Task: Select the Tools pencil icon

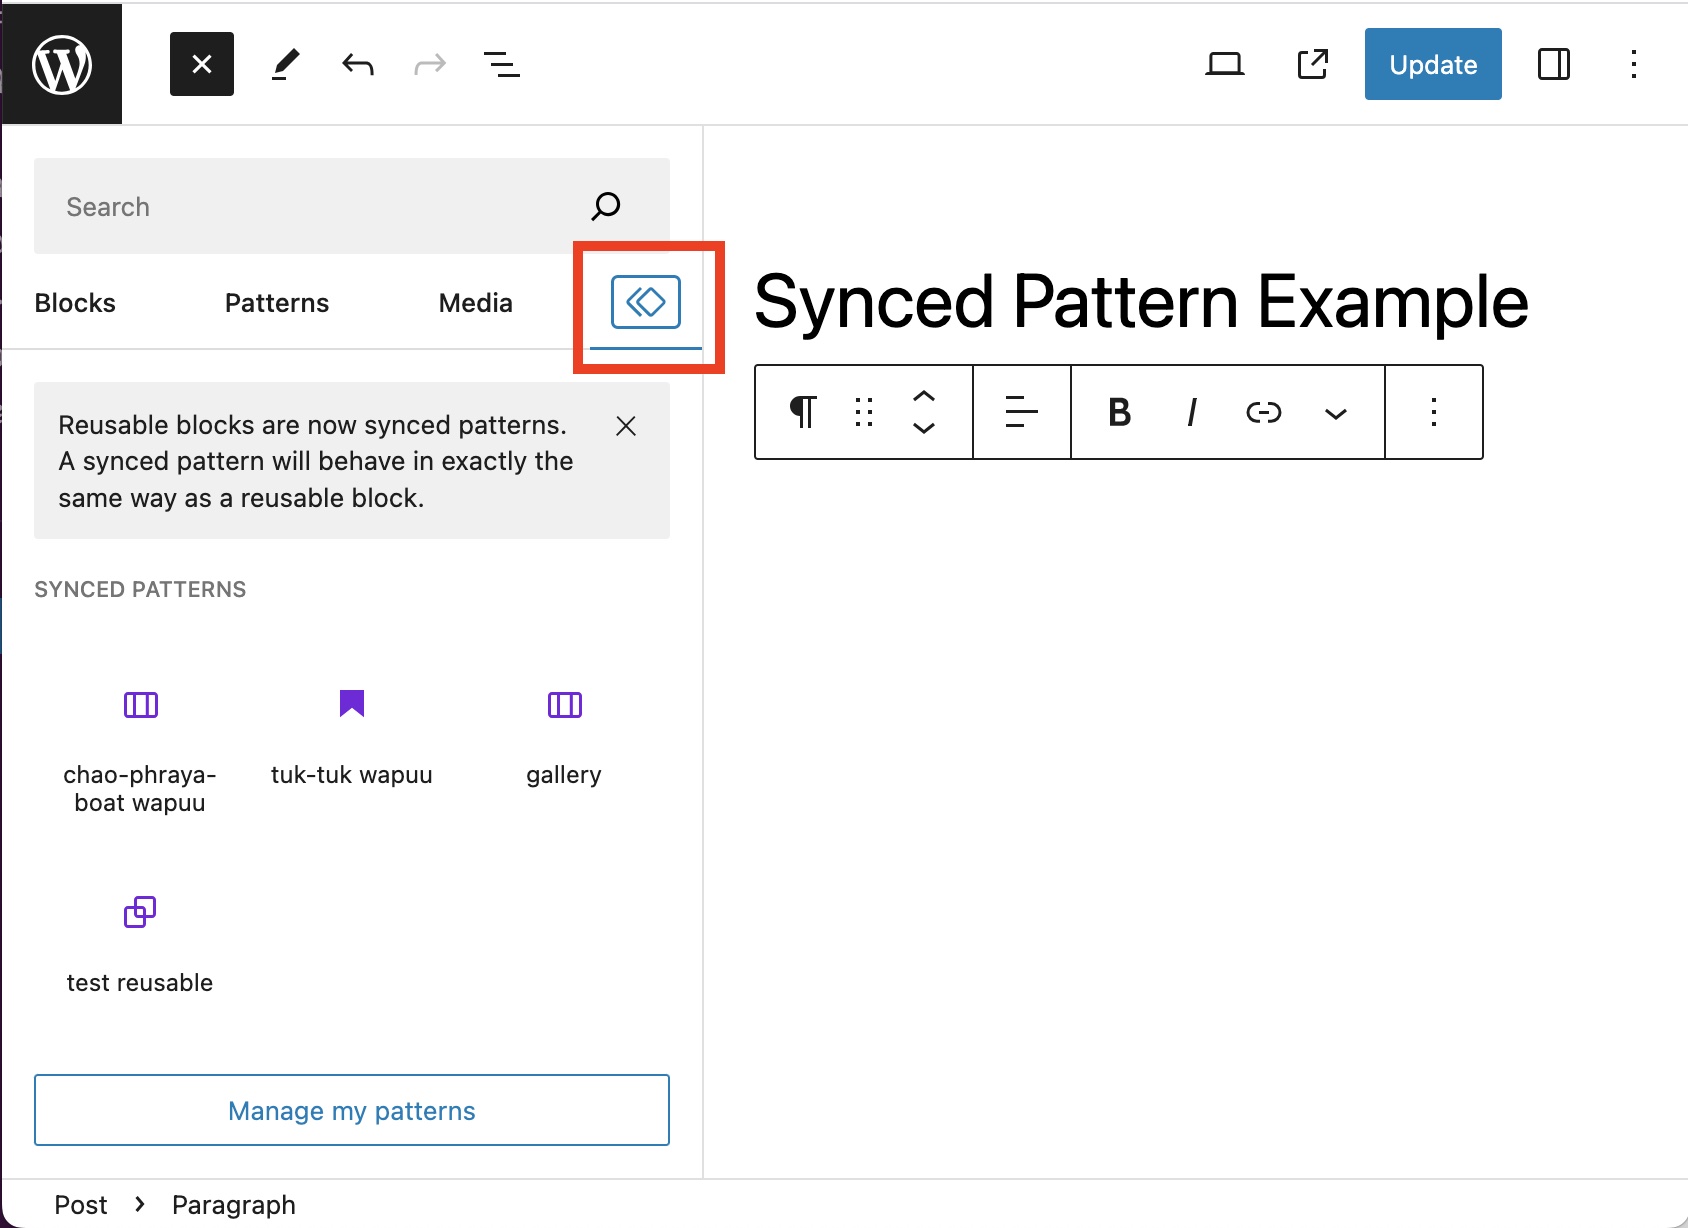Action: click(x=284, y=63)
